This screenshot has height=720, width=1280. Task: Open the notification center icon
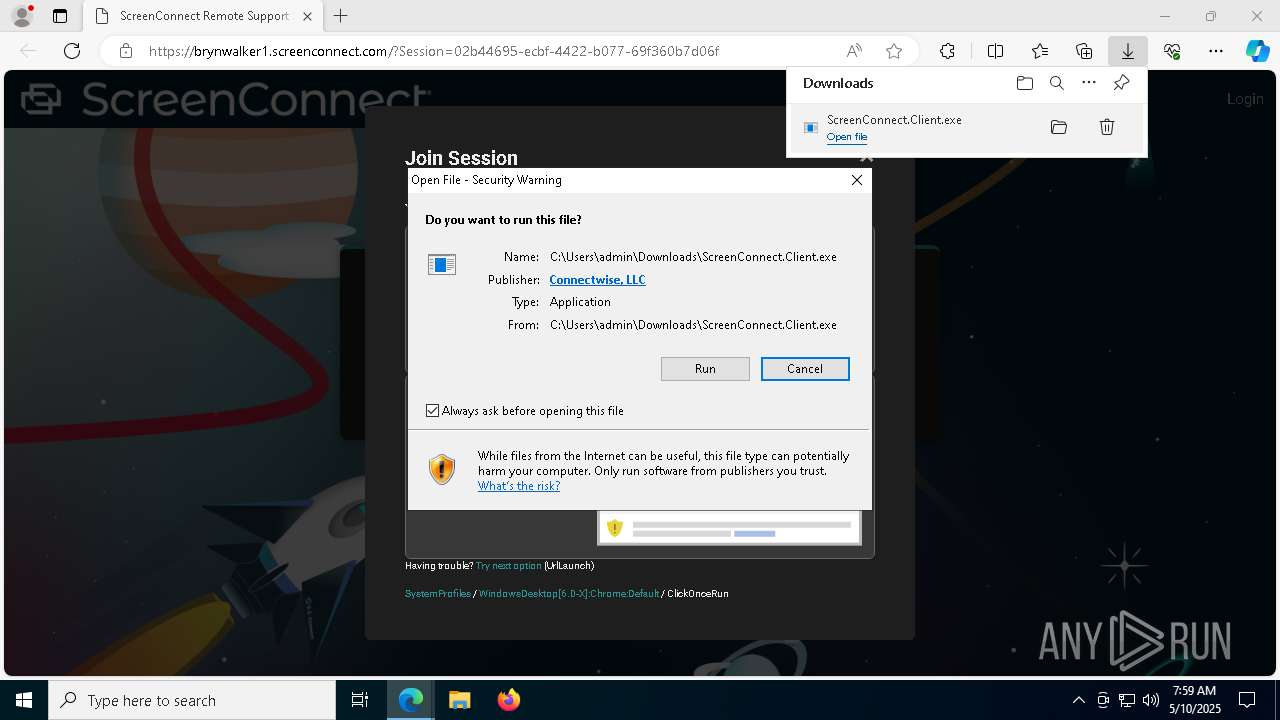coord(1247,700)
